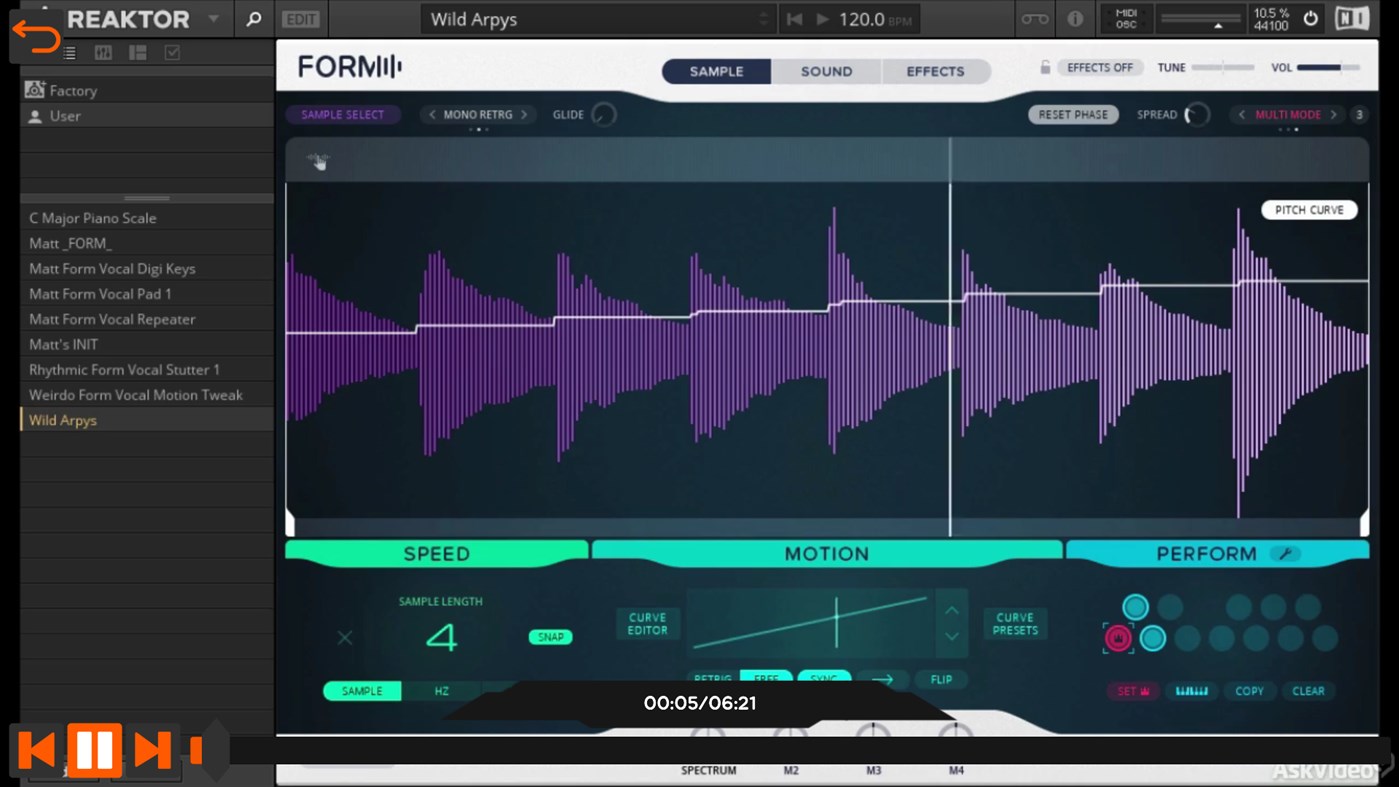This screenshot has height=787, width=1399.
Task: Click the orange back arrow icon
Action: pyautogui.click(x=37, y=37)
